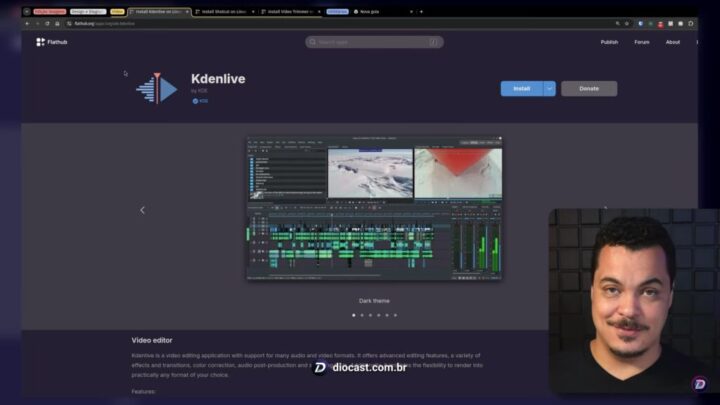Select the third carousel dot indicator

click(x=370, y=315)
